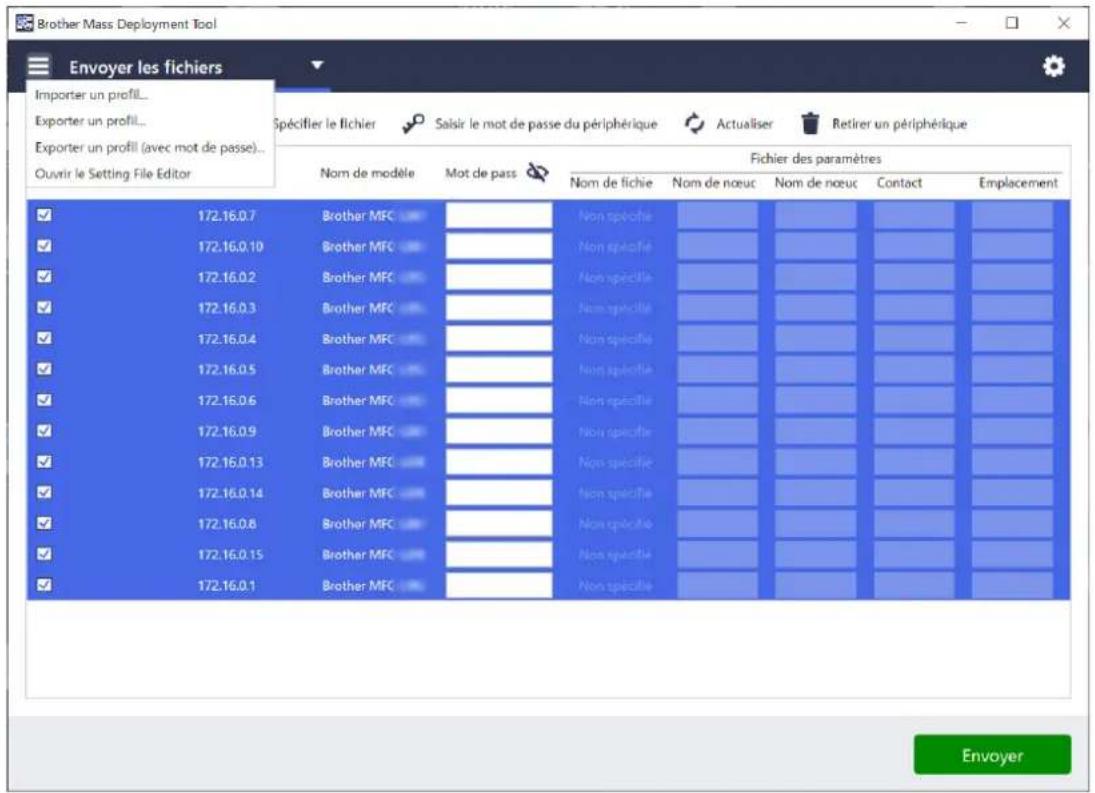Uncheck the checkbox for 172.16.0.8
The height and width of the screenshot is (793, 1095).
[x=44, y=523]
